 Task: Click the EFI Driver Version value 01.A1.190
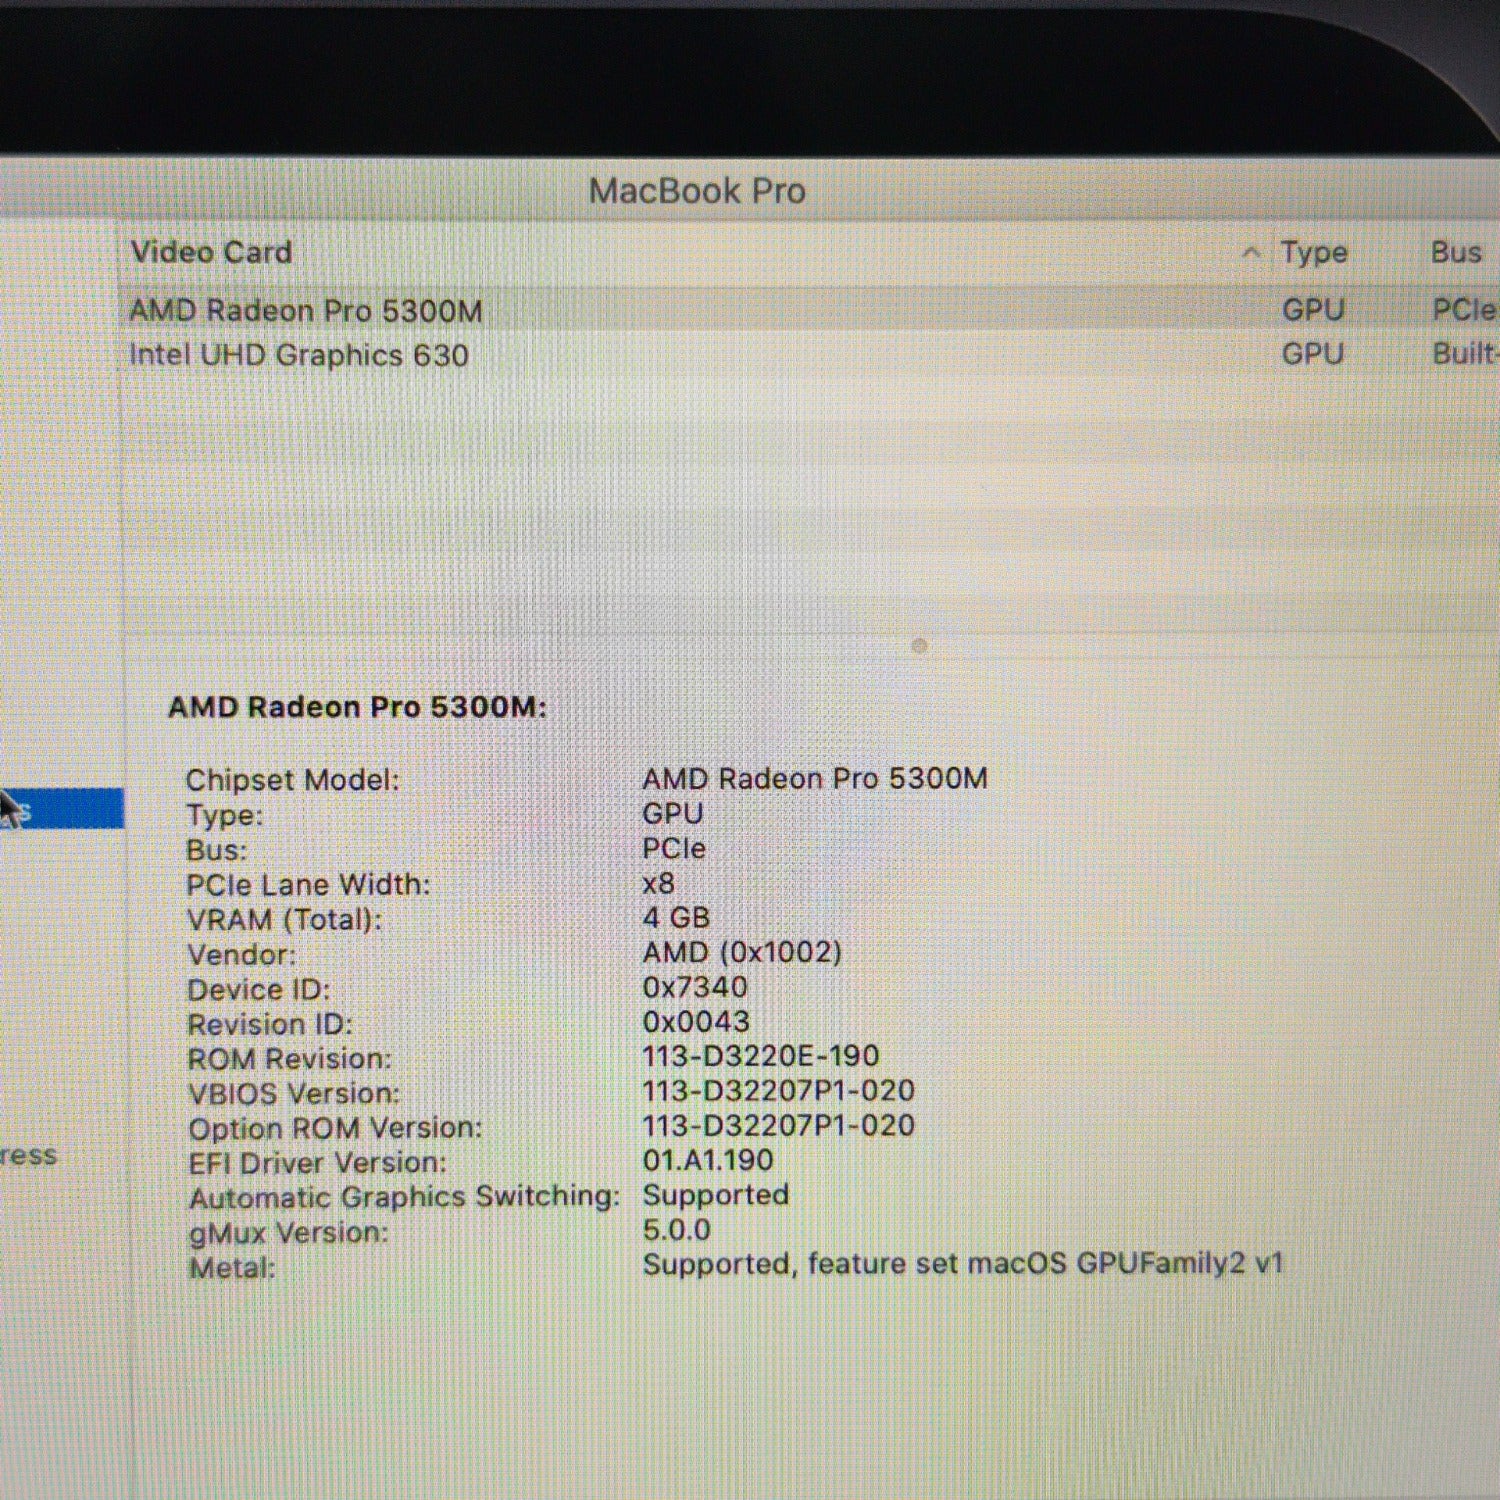tap(708, 1160)
